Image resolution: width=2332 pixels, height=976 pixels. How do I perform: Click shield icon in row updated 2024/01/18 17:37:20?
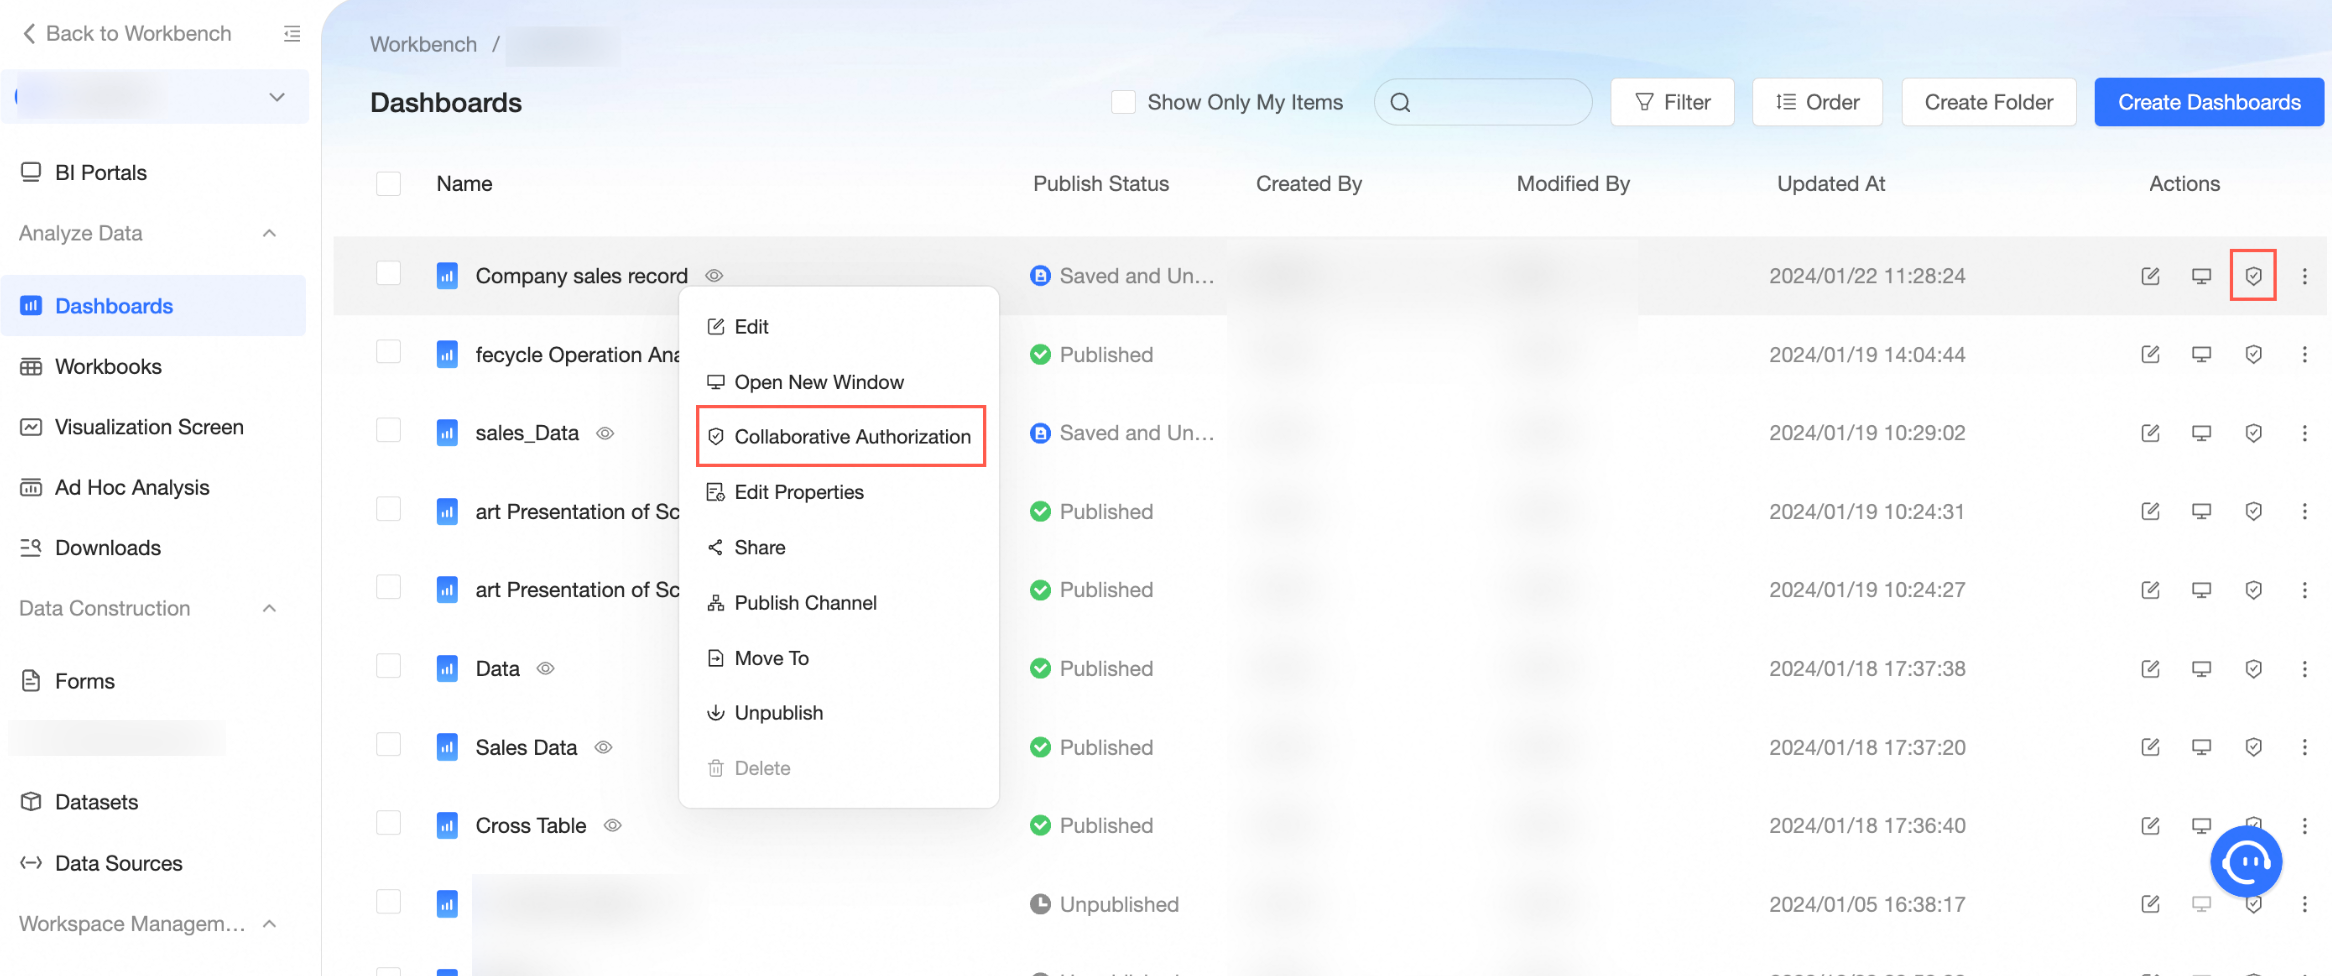point(2253,747)
